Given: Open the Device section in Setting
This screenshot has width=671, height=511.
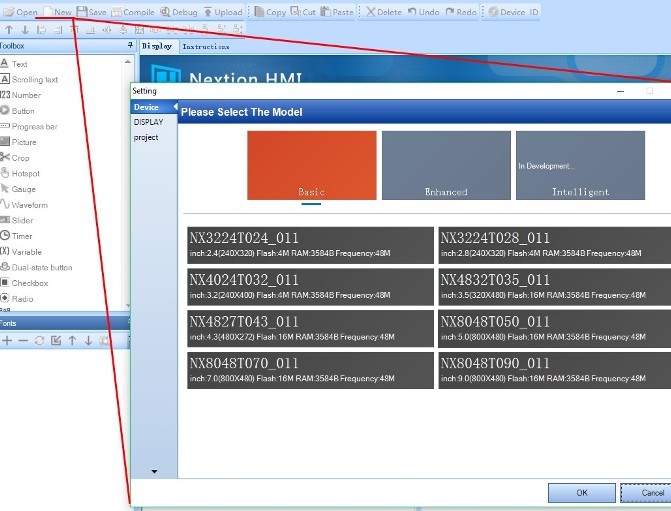Looking at the screenshot, I should point(154,107).
